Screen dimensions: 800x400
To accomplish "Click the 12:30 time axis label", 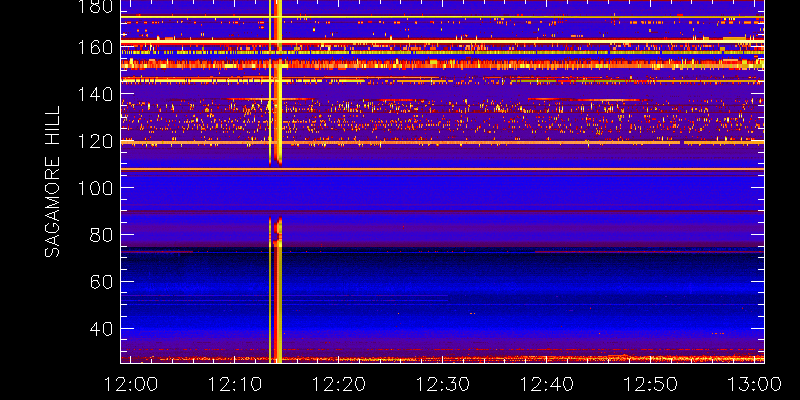I will [x=442, y=384].
